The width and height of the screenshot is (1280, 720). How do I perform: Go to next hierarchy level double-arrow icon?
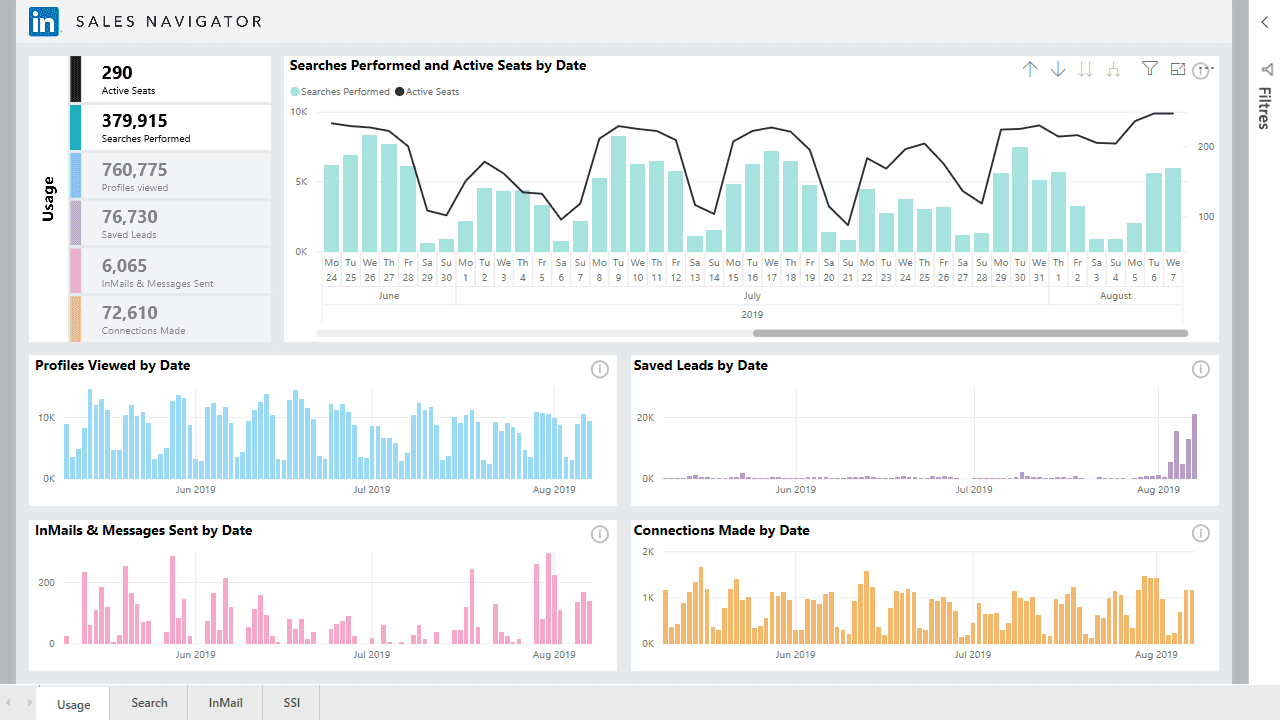(x=1086, y=69)
